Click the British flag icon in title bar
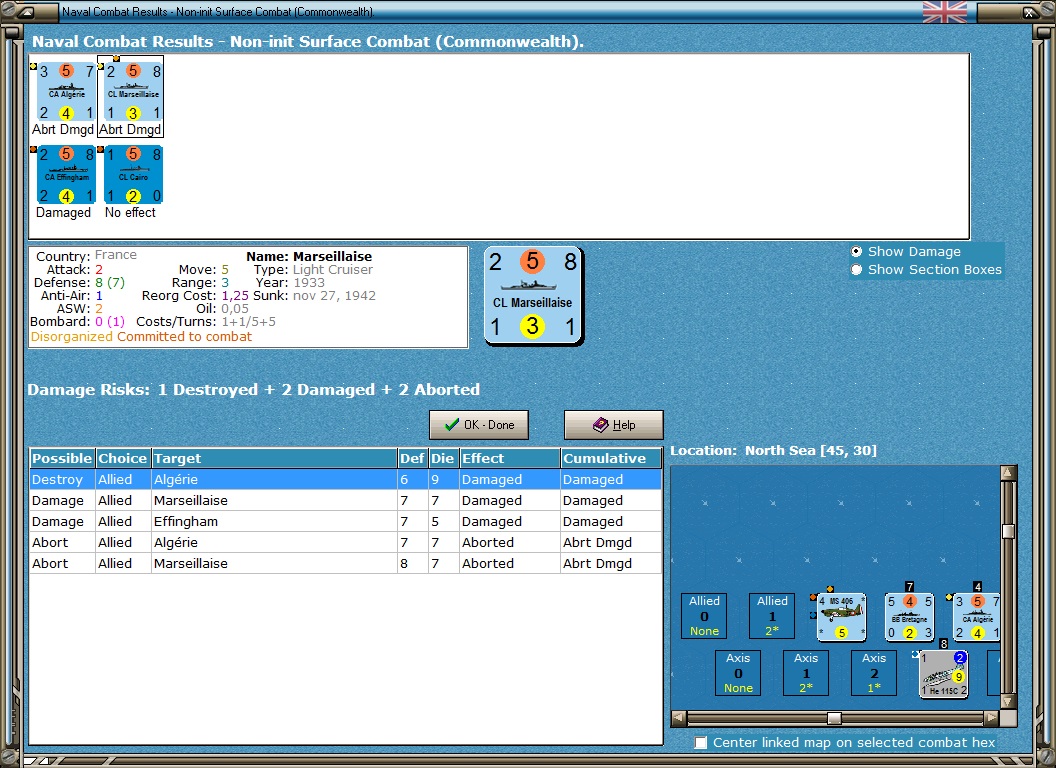Screen dimensions: 1056x768 pyautogui.click(x=945, y=11)
